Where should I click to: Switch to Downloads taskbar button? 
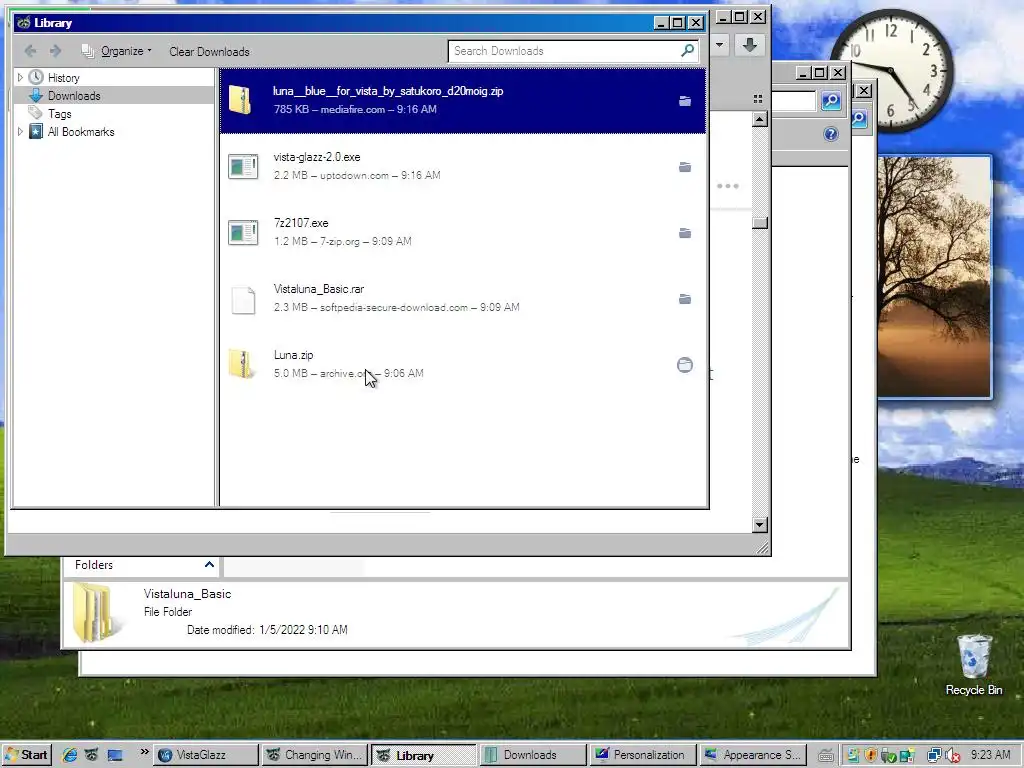point(533,755)
